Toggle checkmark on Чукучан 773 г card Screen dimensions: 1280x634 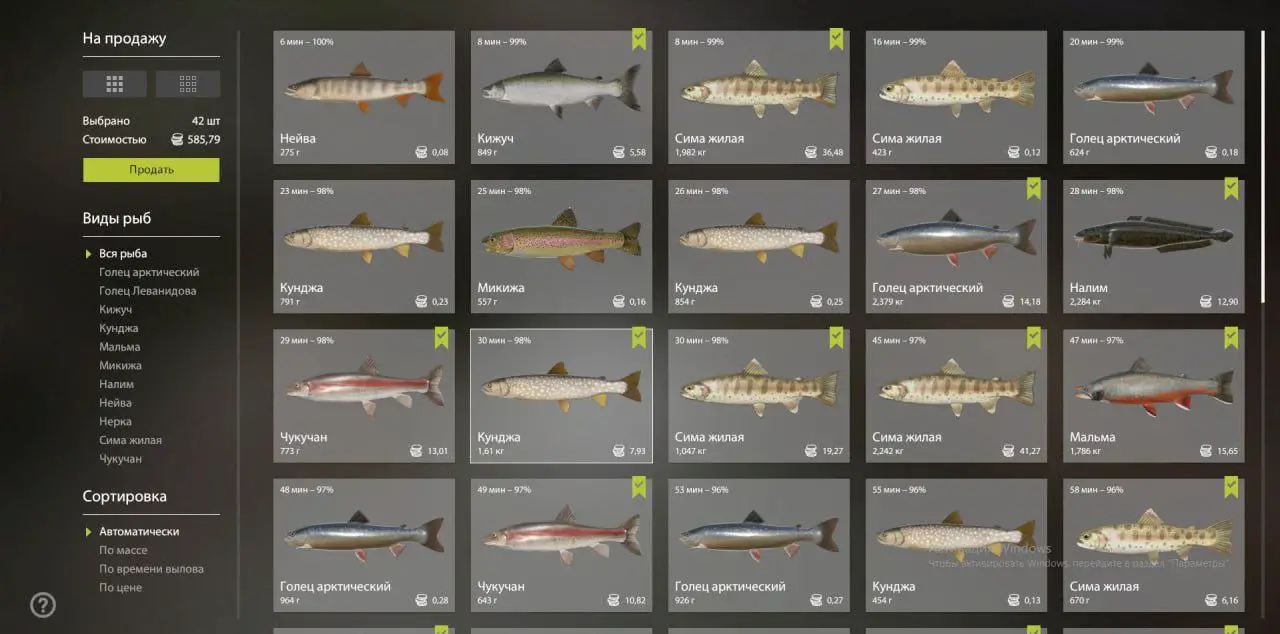[441, 338]
